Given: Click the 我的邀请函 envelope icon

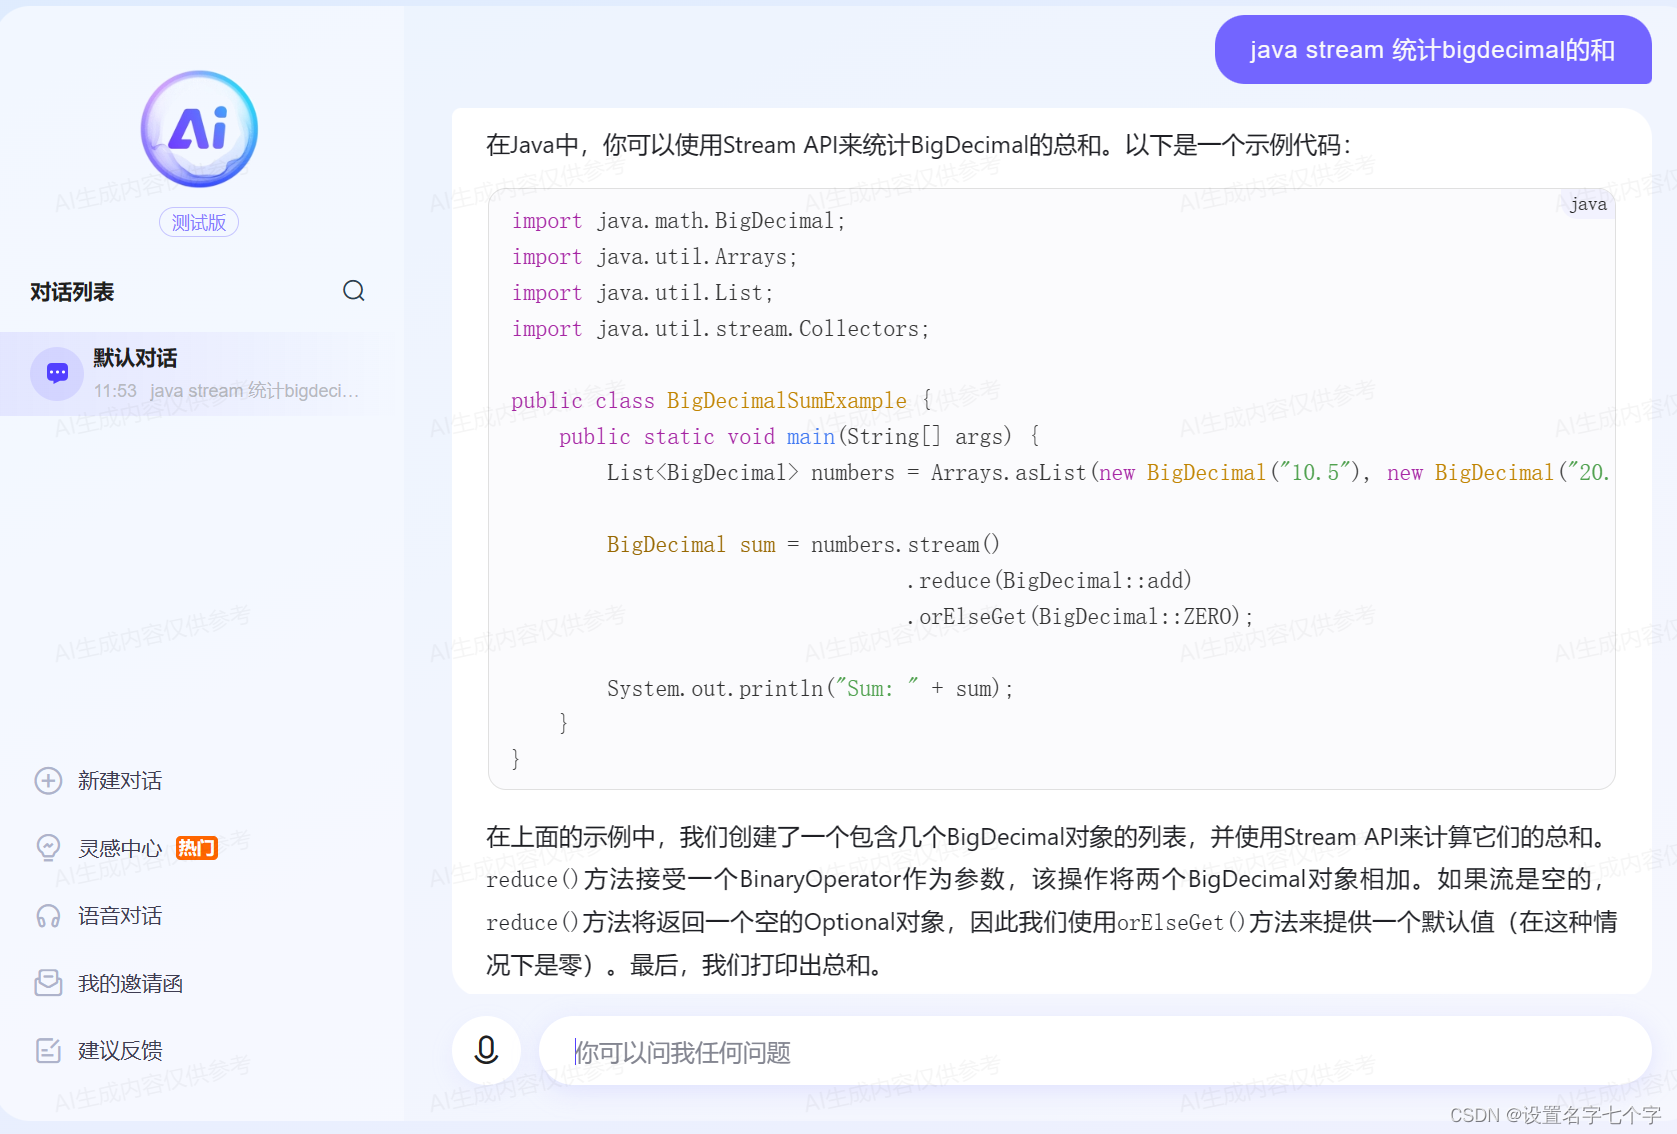Looking at the screenshot, I should point(48,983).
